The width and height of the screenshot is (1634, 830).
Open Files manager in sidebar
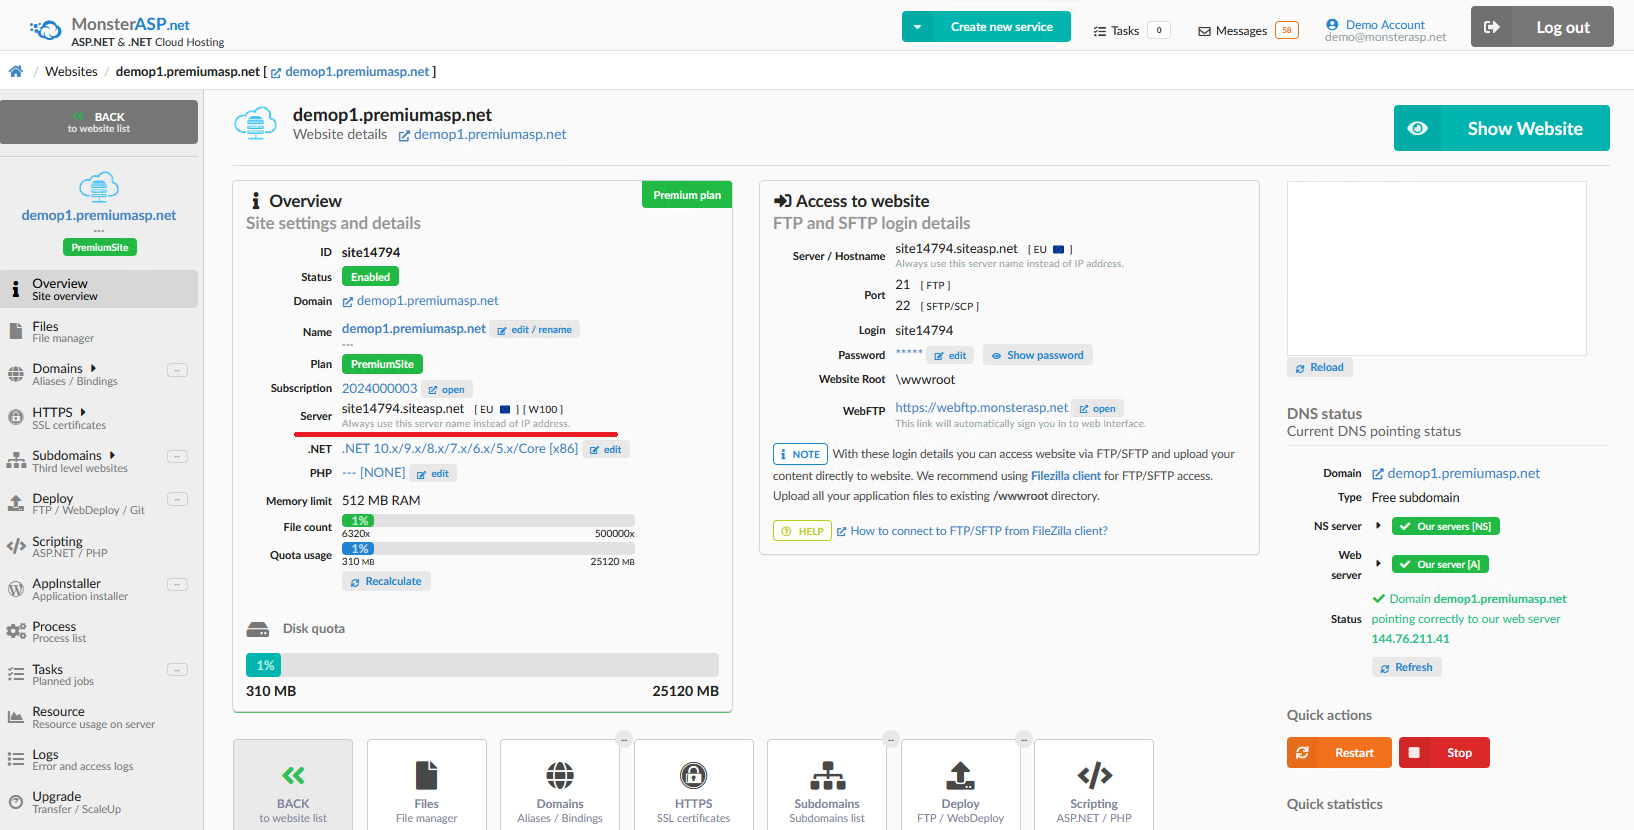pos(99,332)
